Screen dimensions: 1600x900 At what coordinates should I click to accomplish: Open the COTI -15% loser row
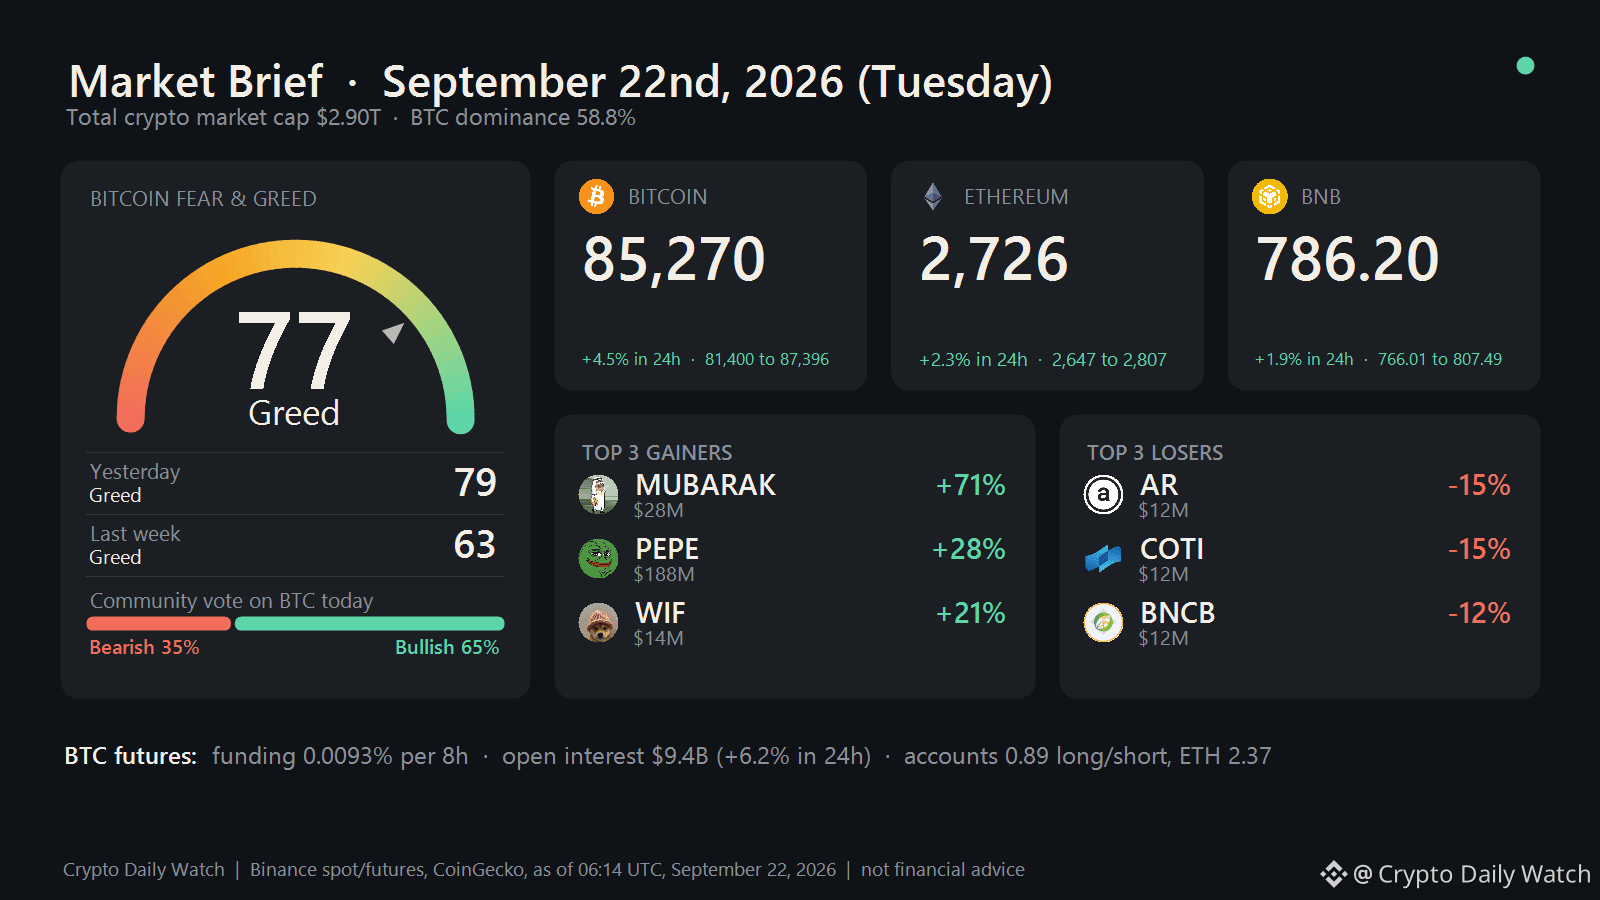click(x=1299, y=559)
